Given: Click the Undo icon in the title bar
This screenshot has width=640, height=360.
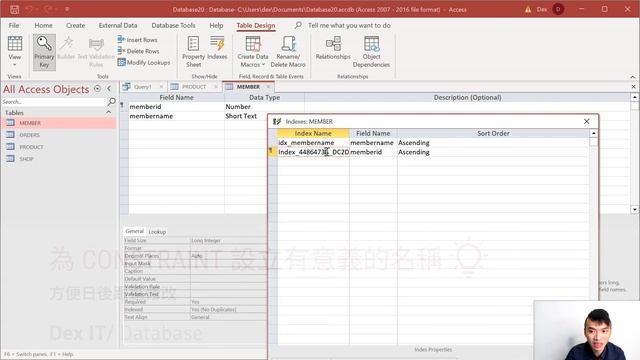Looking at the screenshot, I should 29,9.
